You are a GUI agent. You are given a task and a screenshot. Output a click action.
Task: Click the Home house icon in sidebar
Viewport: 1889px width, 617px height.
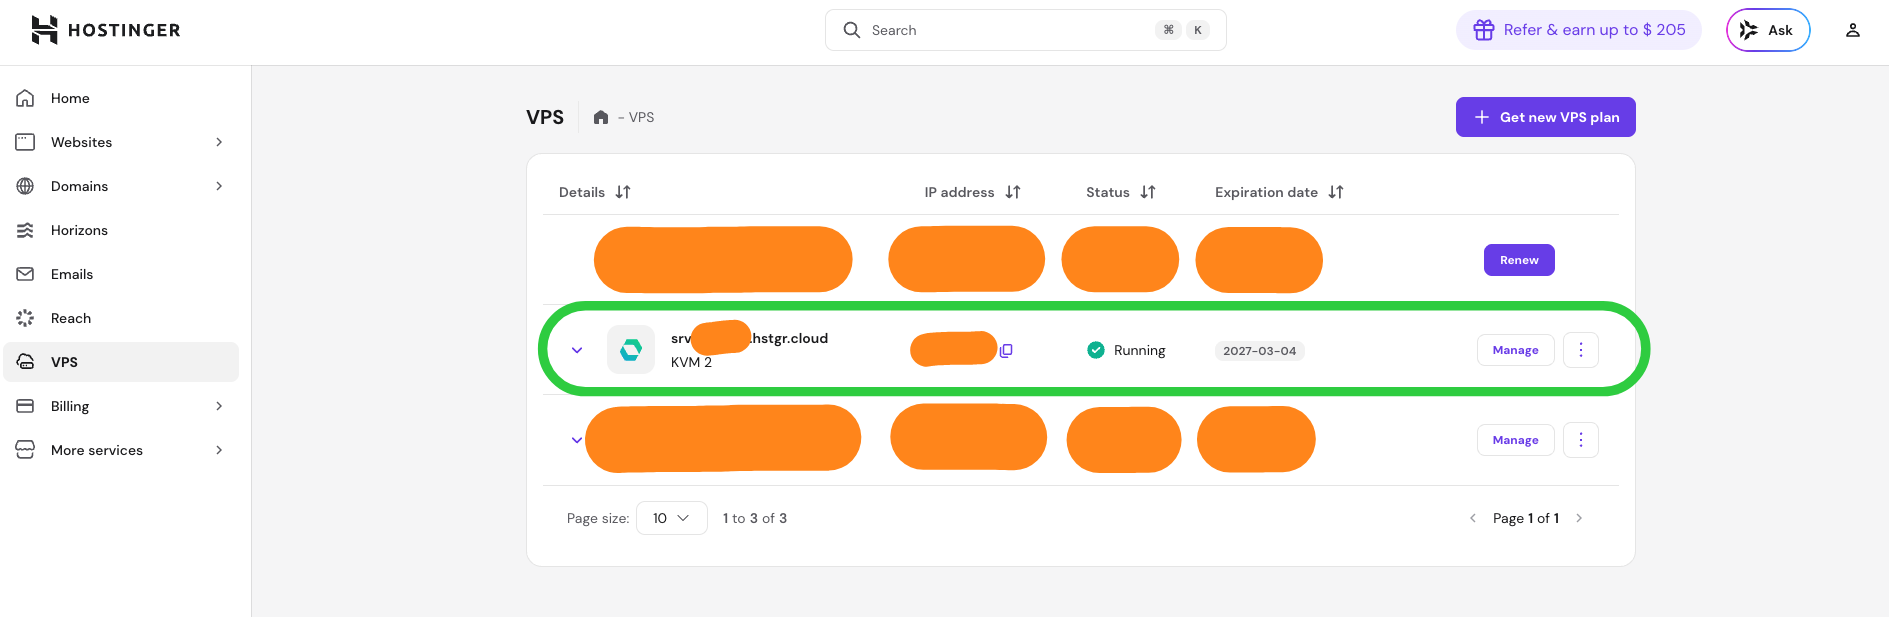tap(26, 98)
